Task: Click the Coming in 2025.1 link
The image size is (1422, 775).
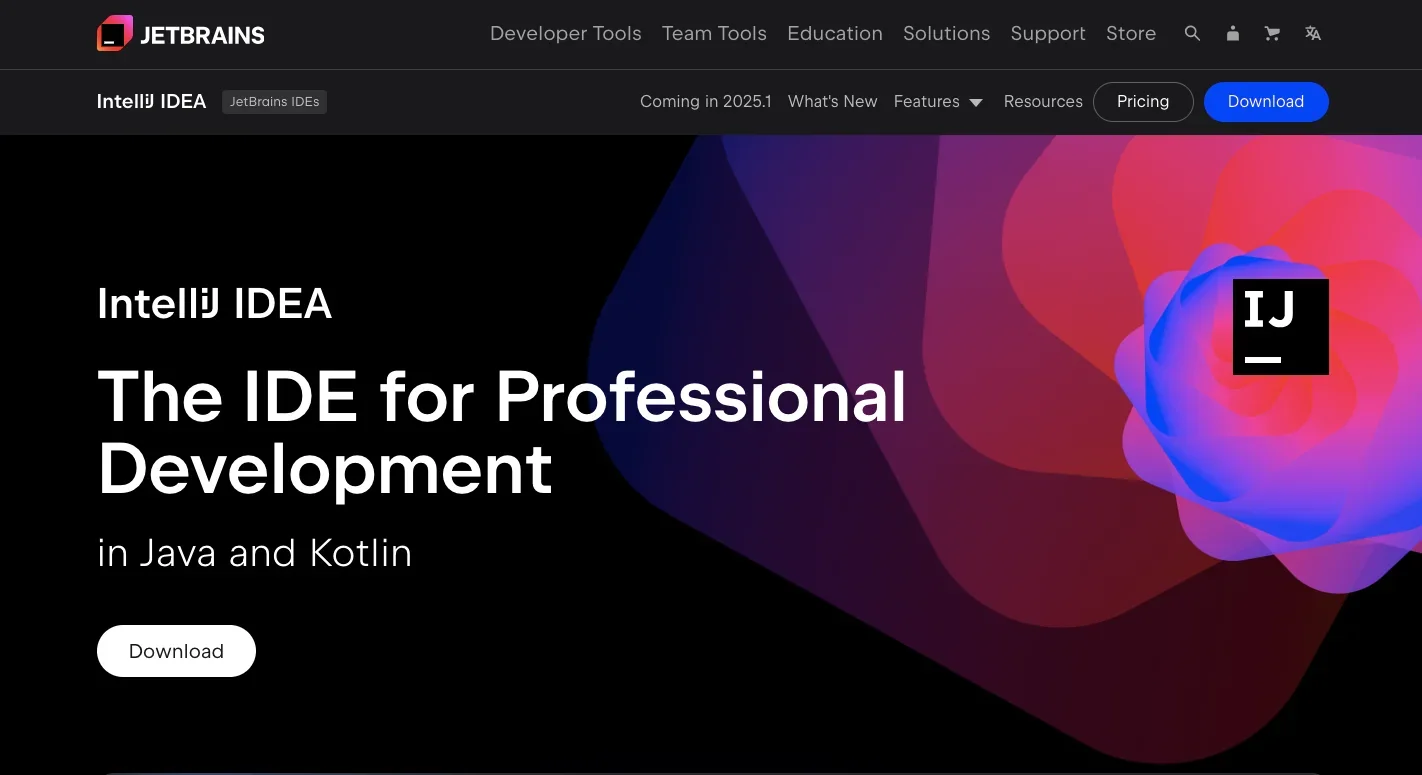Action: (705, 102)
